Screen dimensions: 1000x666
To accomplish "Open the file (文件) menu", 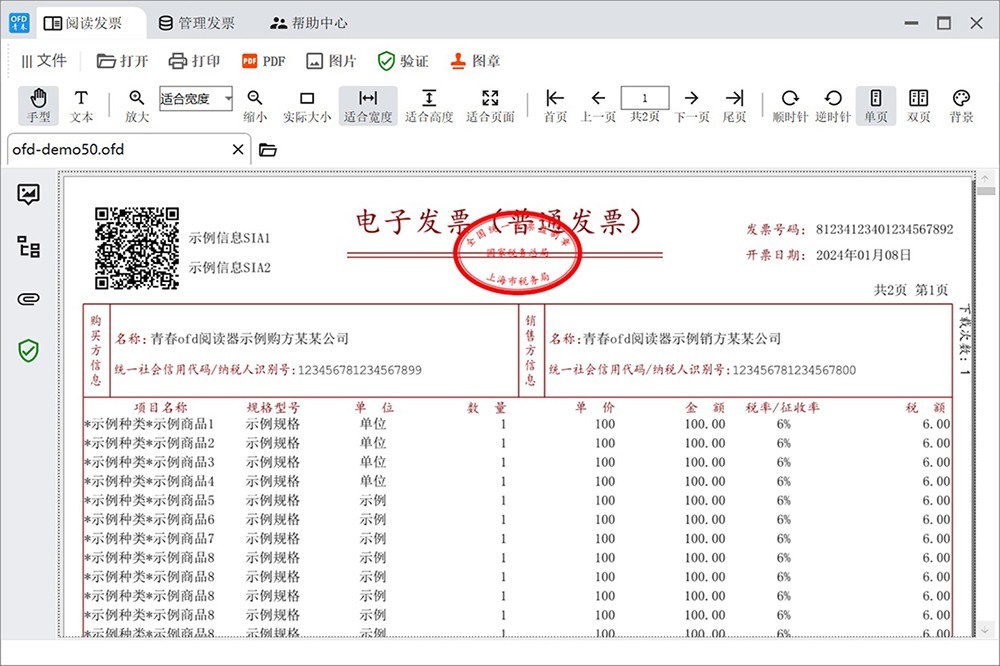I will tap(43, 61).
